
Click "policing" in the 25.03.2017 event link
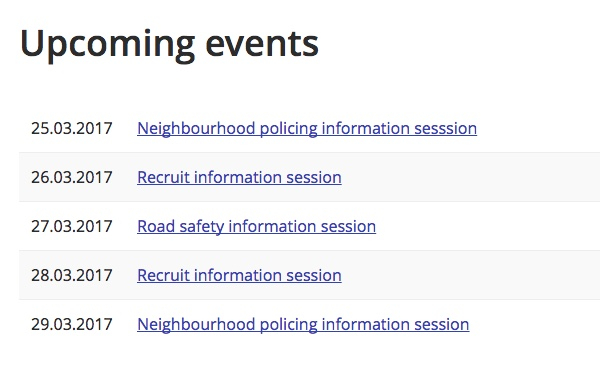coord(289,129)
